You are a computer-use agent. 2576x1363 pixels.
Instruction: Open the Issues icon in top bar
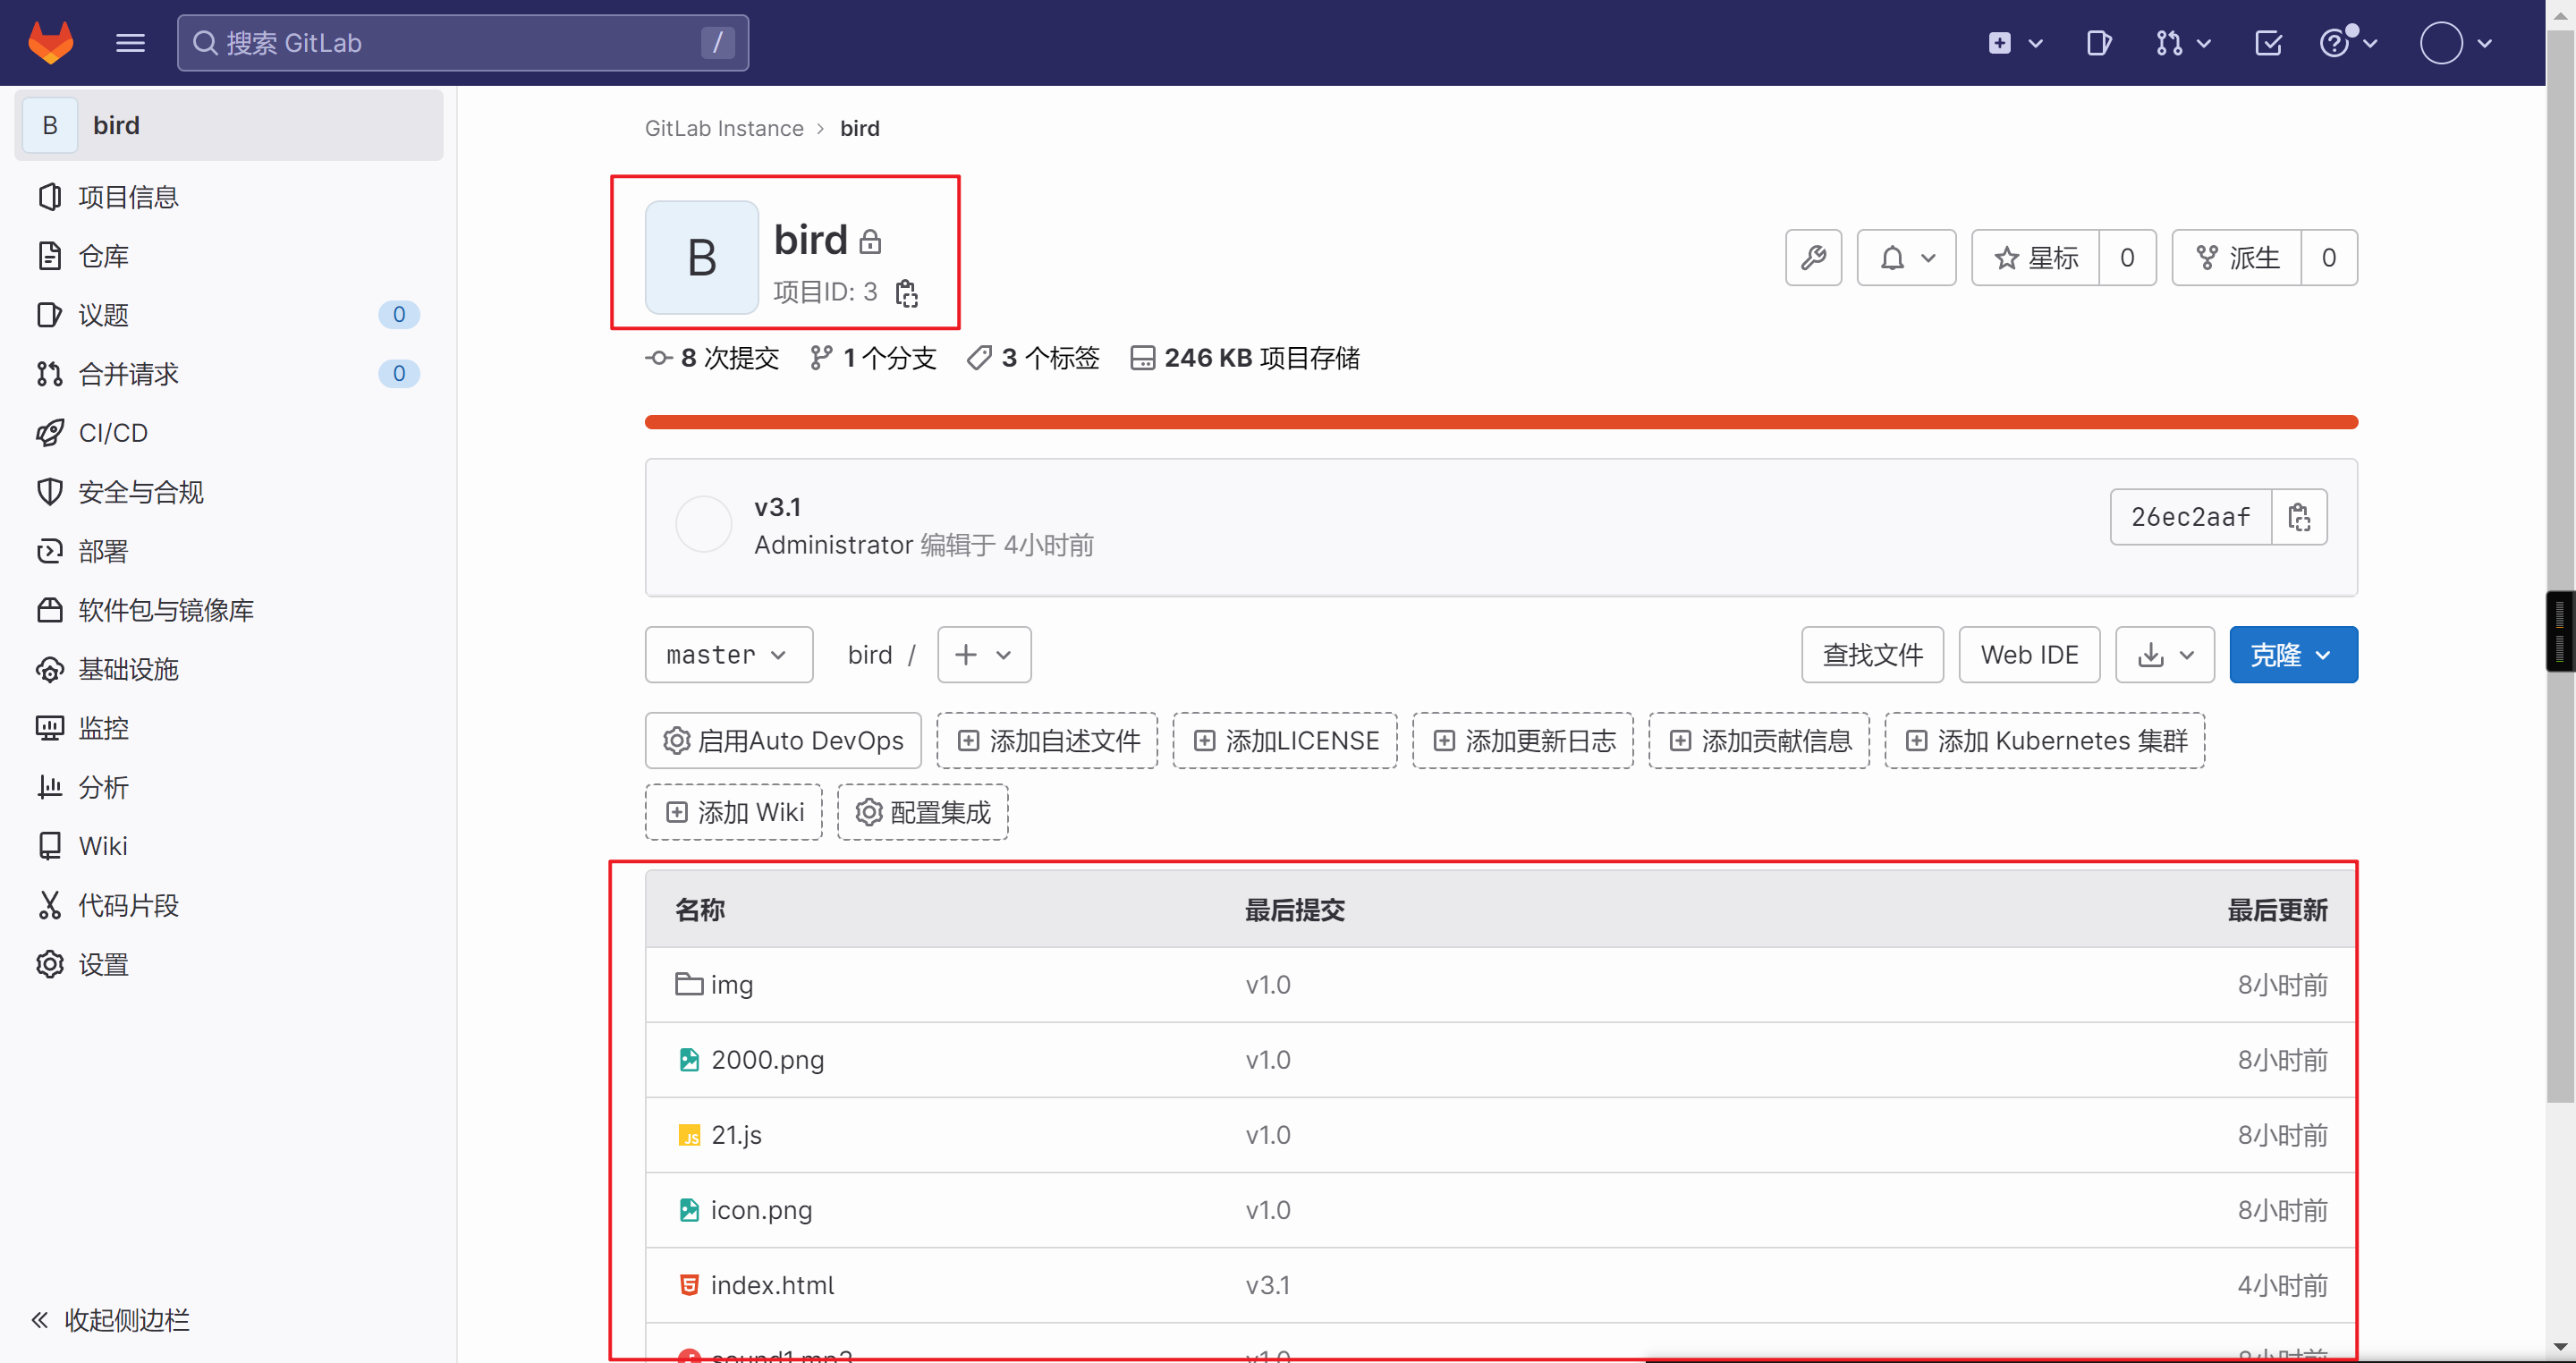tap(2098, 43)
